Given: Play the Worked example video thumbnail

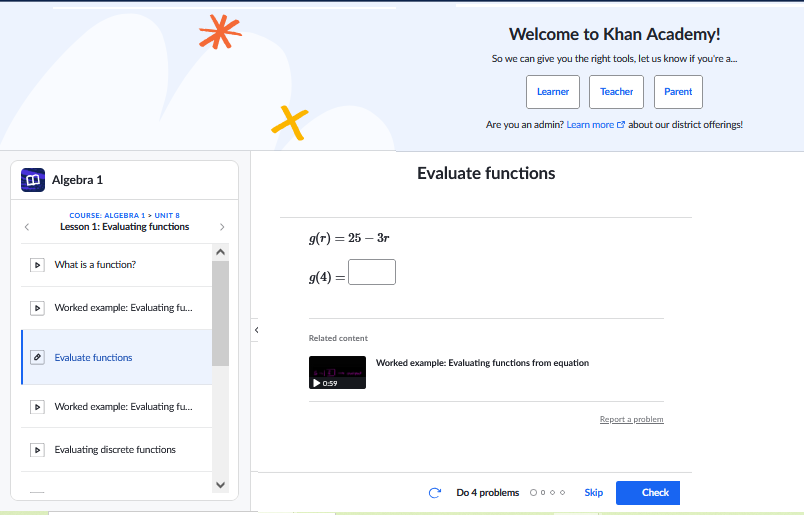Looking at the screenshot, I should [x=337, y=372].
